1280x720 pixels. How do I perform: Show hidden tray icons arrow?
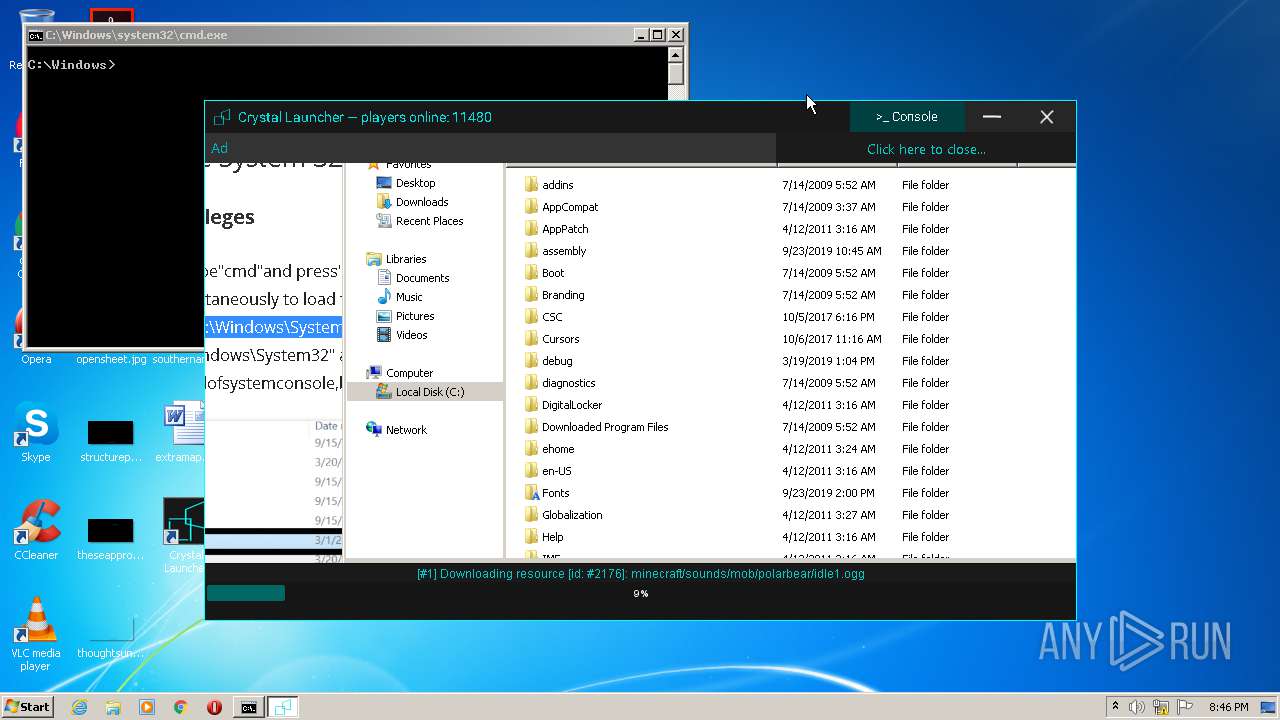tap(1115, 707)
